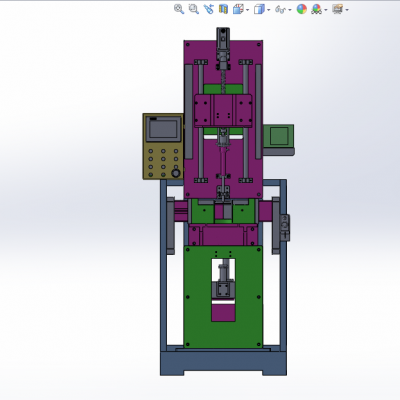Screen dimensions: 400x400
Task: Select the control panel touchscreen in model
Action: click(163, 129)
